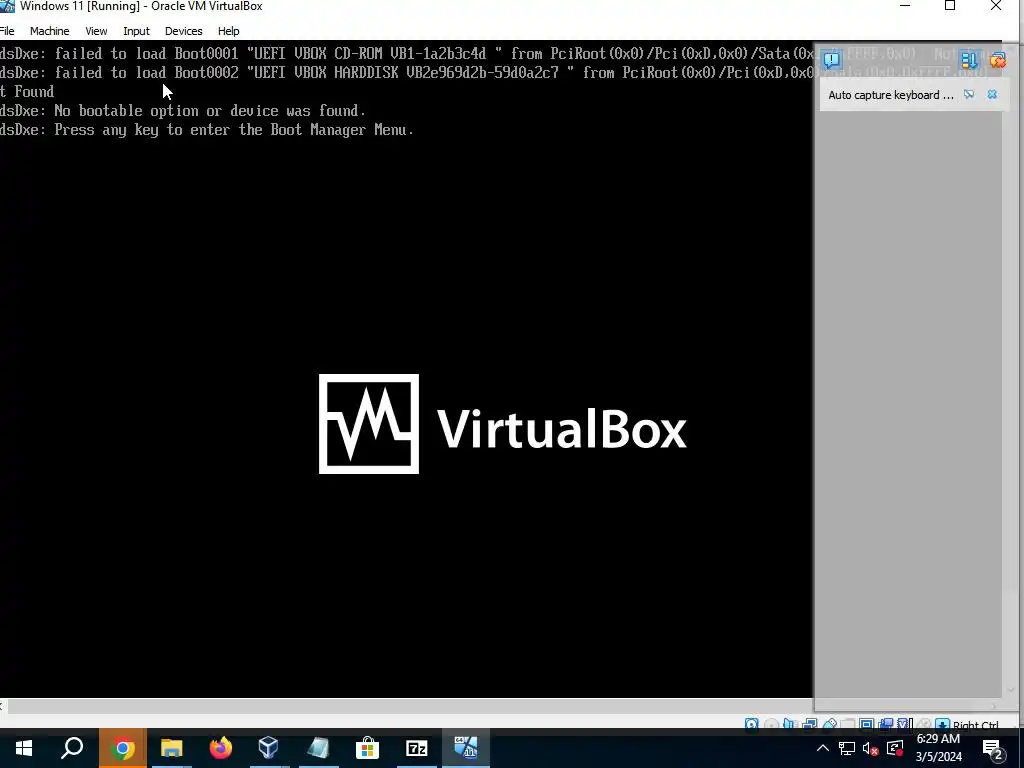Open the Devices menu
Image resolution: width=1024 pixels, height=768 pixels.
[x=184, y=31]
